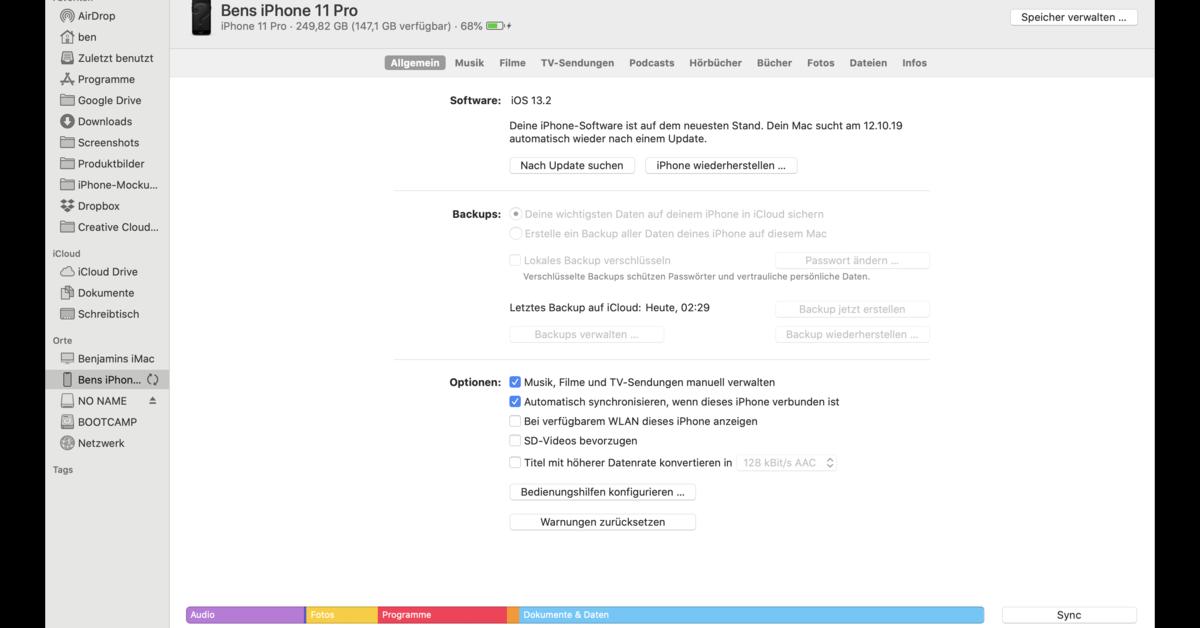The height and width of the screenshot is (628, 1200).
Task: Click the blue Dokumente & Daten segment
Action: (751, 615)
